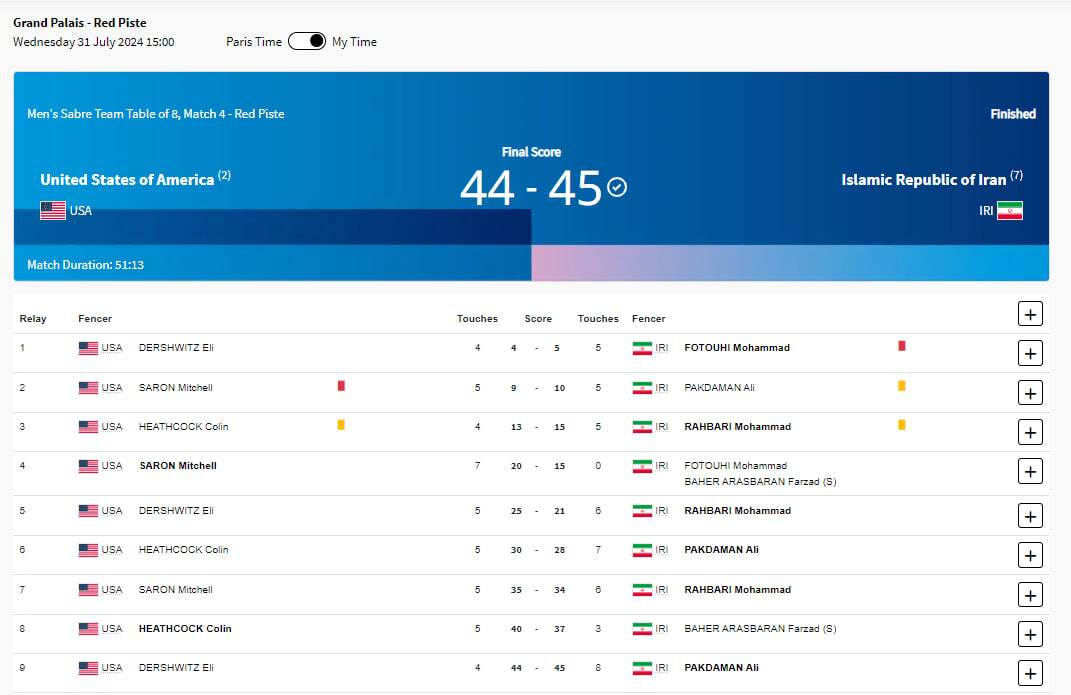The height and width of the screenshot is (695, 1071).
Task: Open United States of America team link
Action: coord(127,180)
